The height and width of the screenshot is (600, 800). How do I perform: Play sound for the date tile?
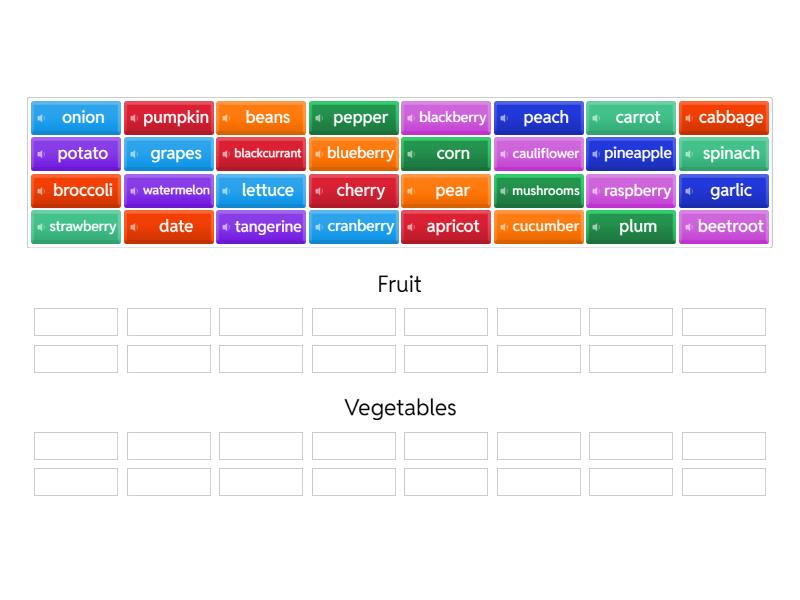pos(134,227)
